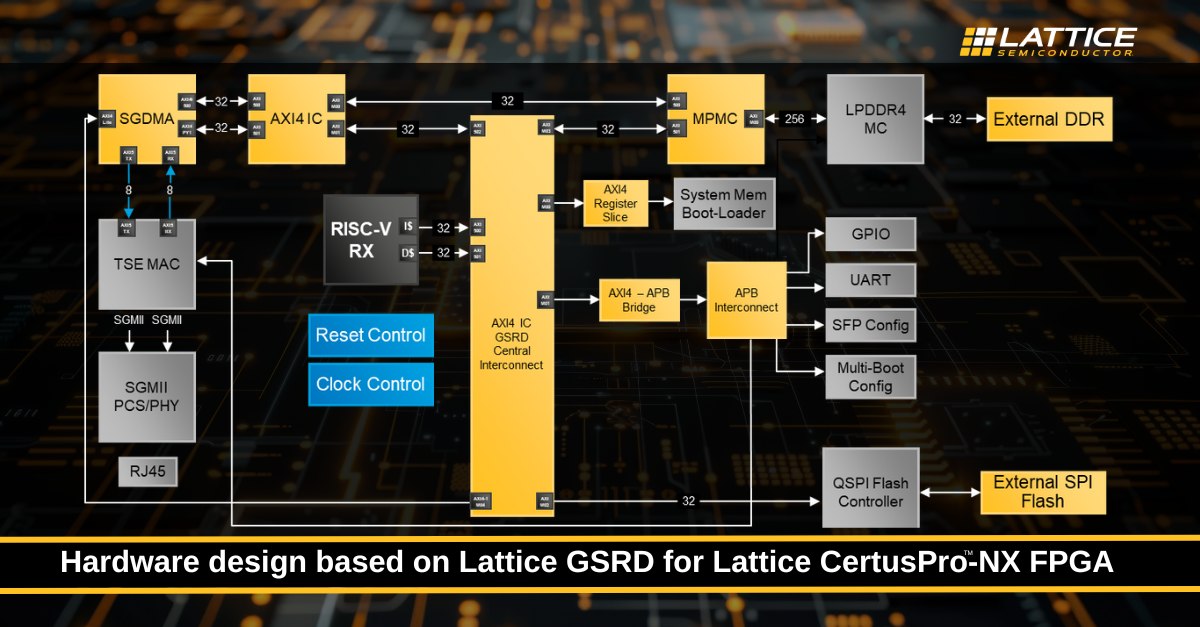The height and width of the screenshot is (627, 1200).
Task: Click the RJ45 block
Action: (x=147, y=472)
